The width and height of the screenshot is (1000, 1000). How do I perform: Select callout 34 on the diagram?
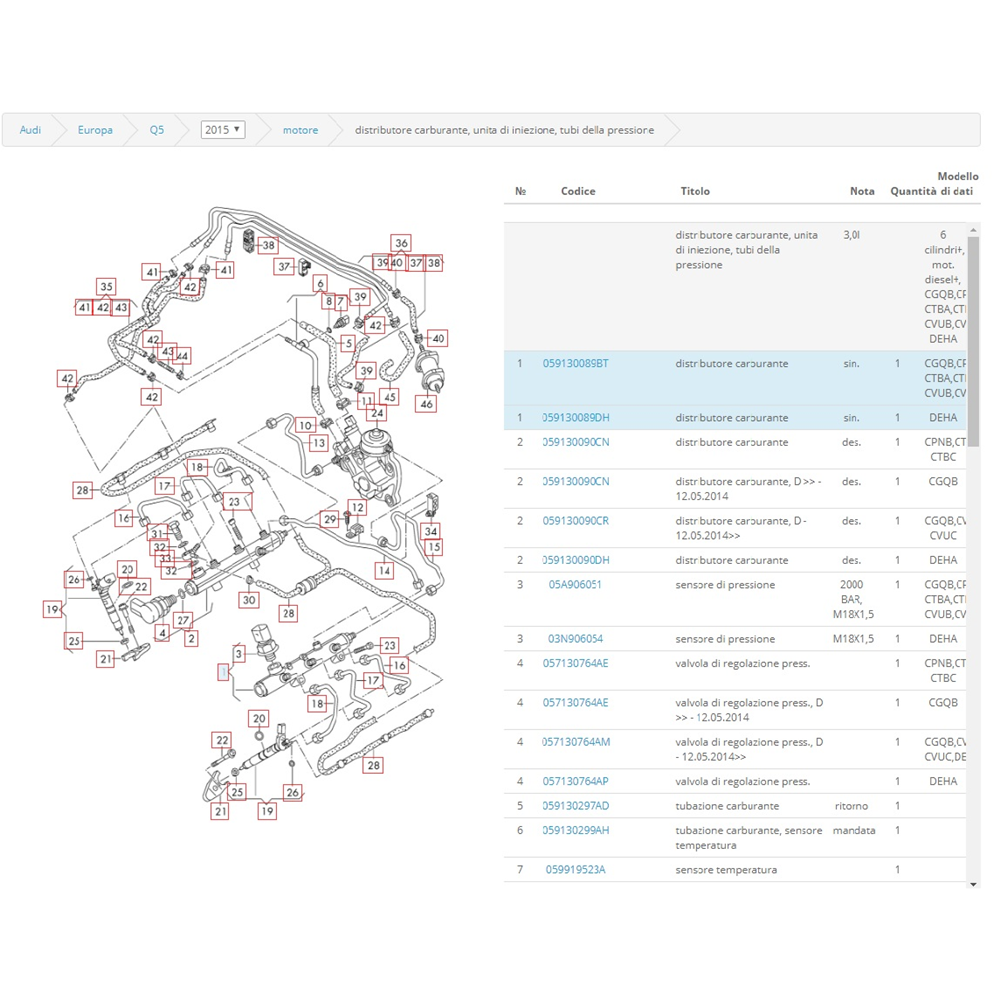tap(431, 531)
